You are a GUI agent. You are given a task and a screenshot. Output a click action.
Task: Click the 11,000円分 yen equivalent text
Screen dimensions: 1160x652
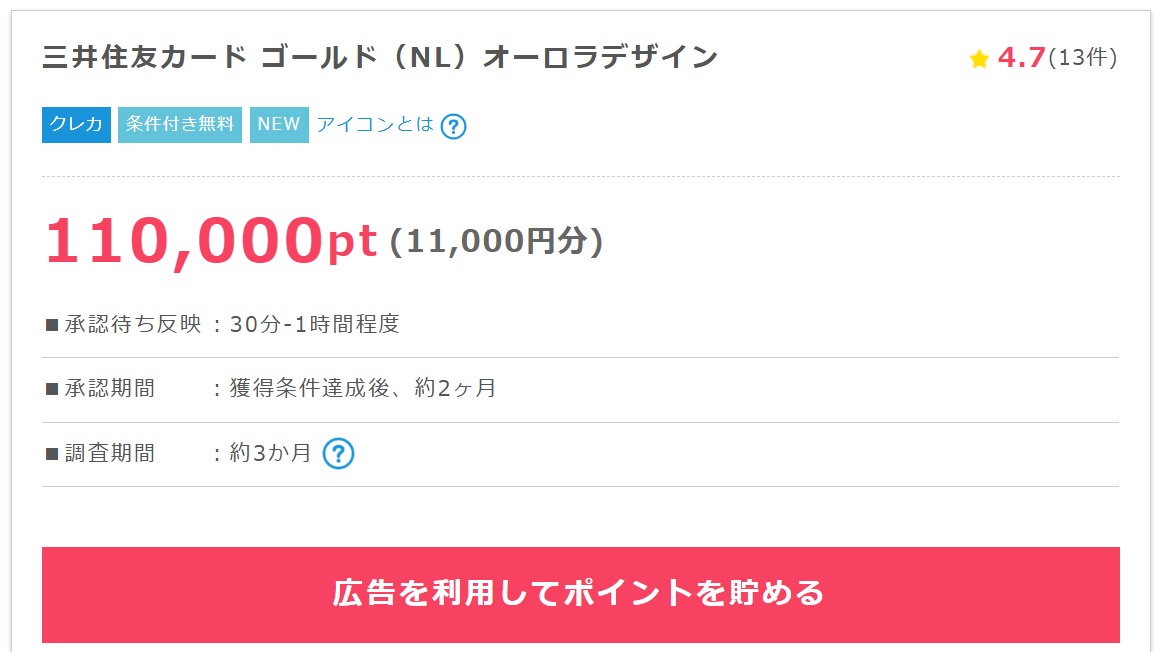coord(496,241)
